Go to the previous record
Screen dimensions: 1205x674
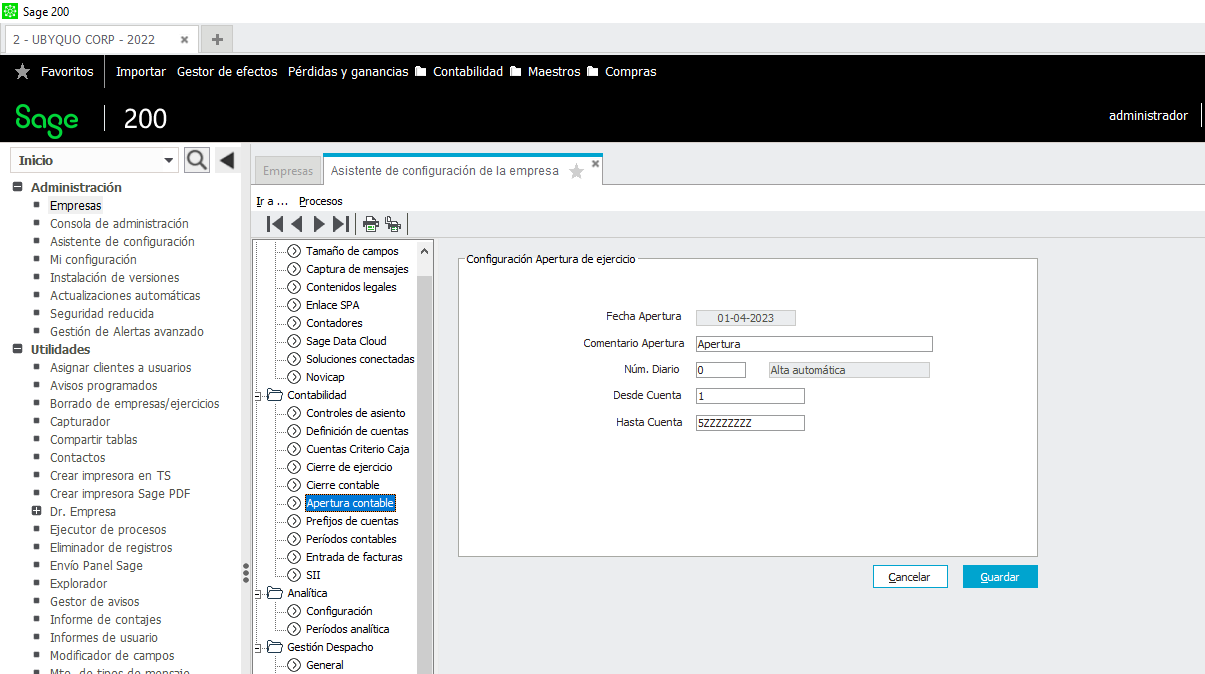[297, 224]
